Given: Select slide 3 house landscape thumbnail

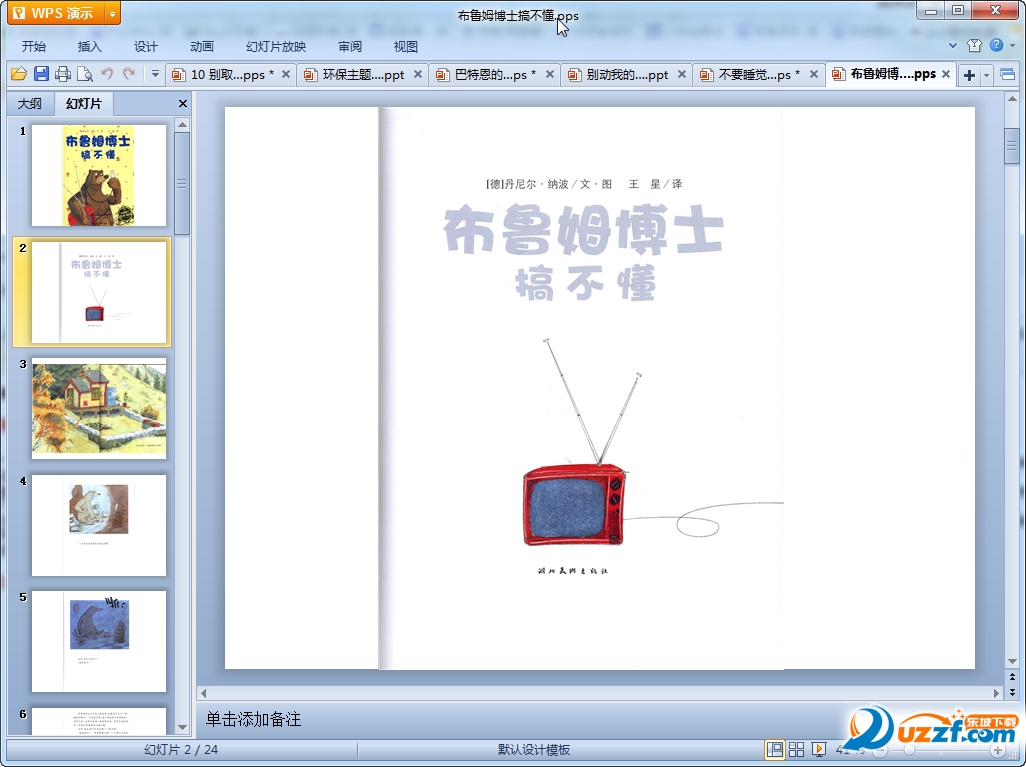Looking at the screenshot, I should (x=99, y=408).
